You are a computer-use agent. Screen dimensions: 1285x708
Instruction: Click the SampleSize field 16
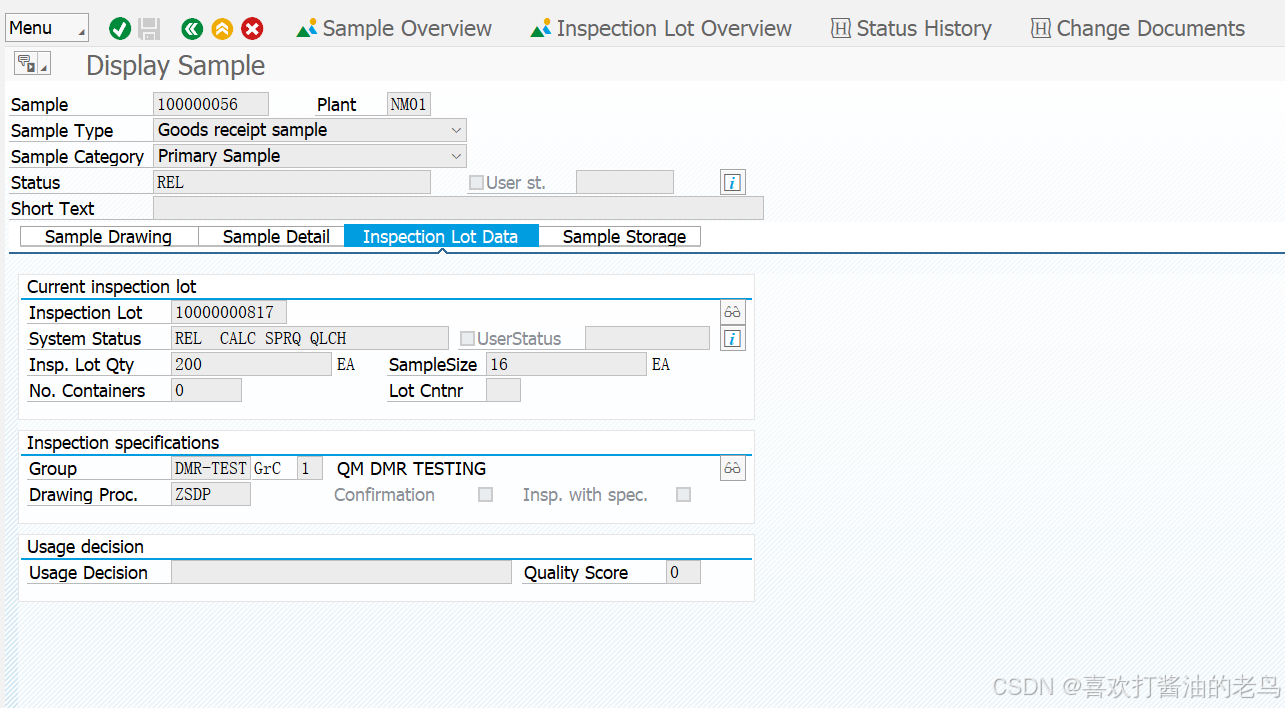[x=566, y=364]
